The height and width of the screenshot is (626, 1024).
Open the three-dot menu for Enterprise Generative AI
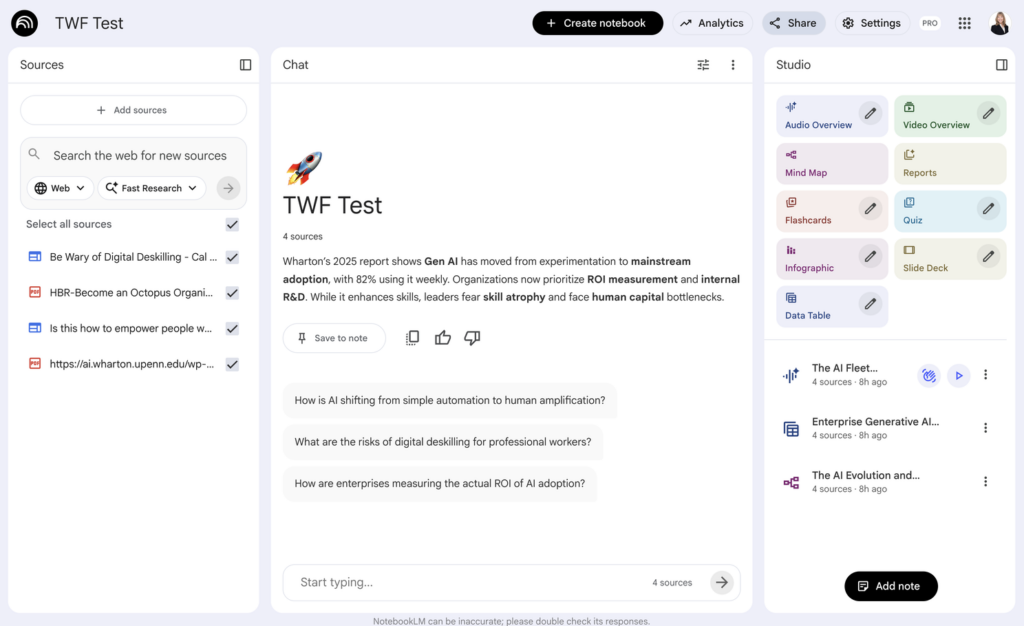pyautogui.click(x=986, y=427)
